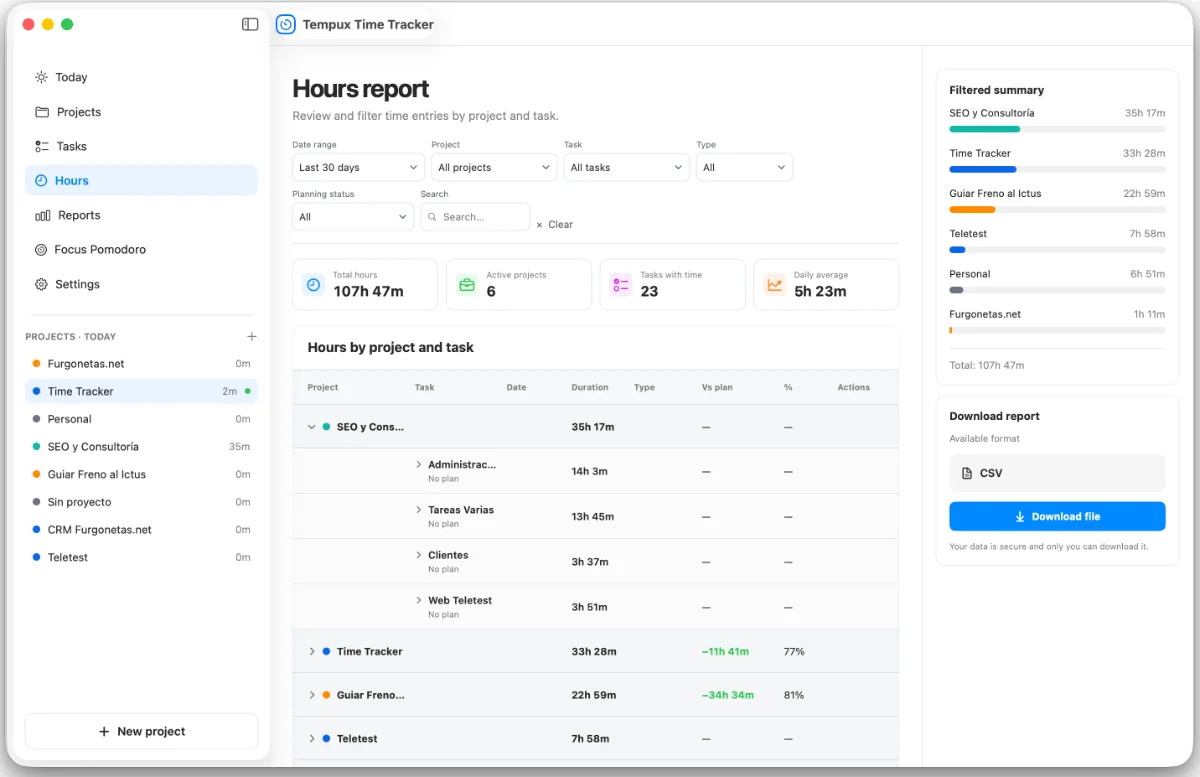Click the bar chart icon beside Reports

pyautogui.click(x=42, y=215)
